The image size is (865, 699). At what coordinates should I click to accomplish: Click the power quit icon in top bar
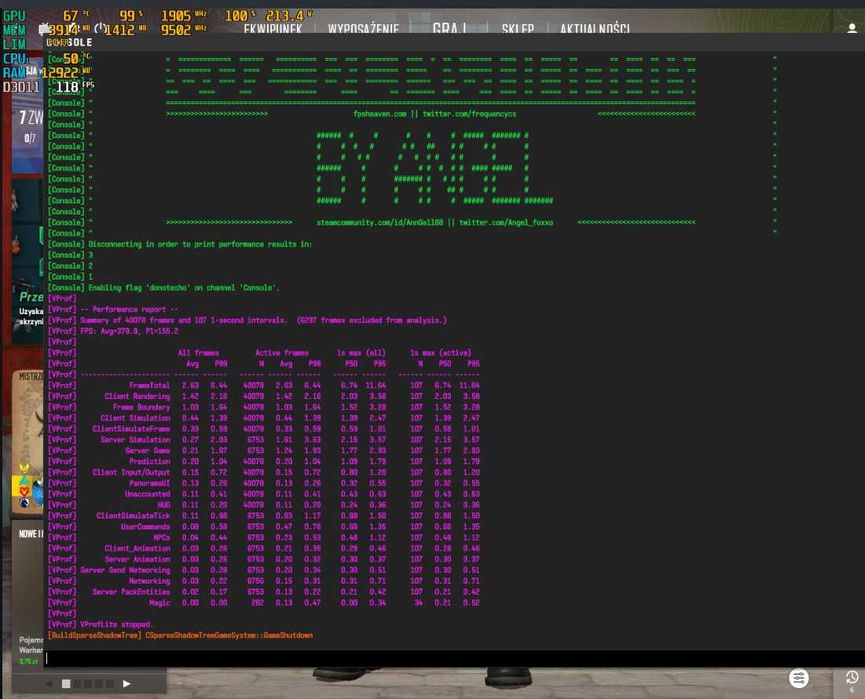(x=100, y=28)
